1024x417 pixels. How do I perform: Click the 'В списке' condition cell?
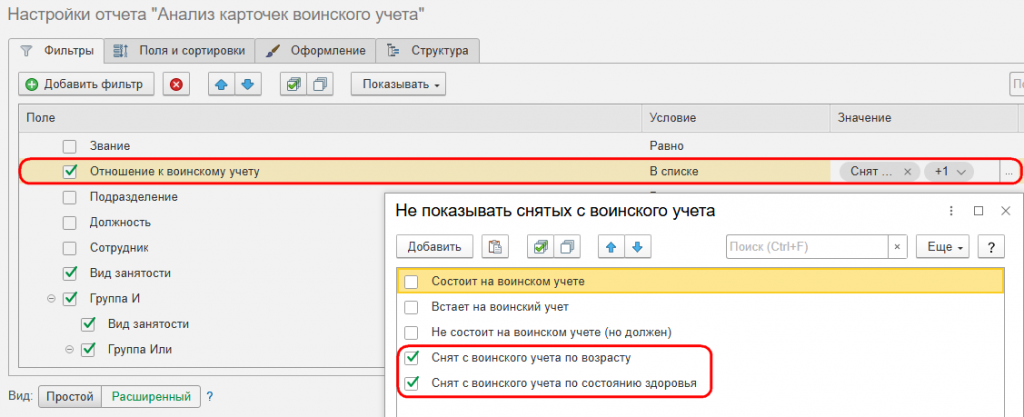(736, 172)
